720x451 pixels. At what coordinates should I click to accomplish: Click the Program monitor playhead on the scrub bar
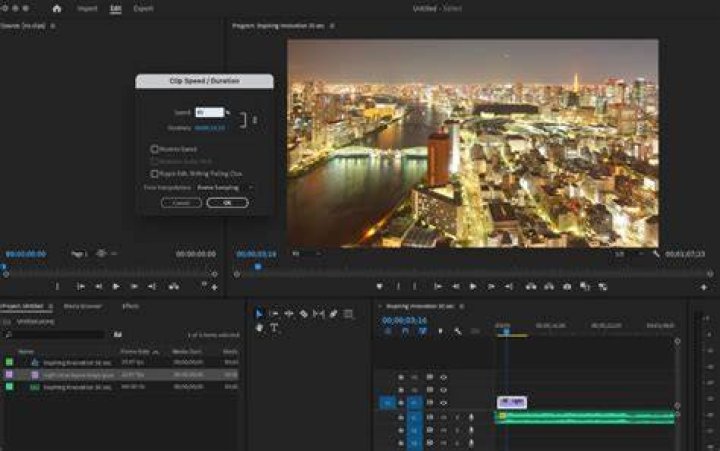pyautogui.click(x=258, y=266)
